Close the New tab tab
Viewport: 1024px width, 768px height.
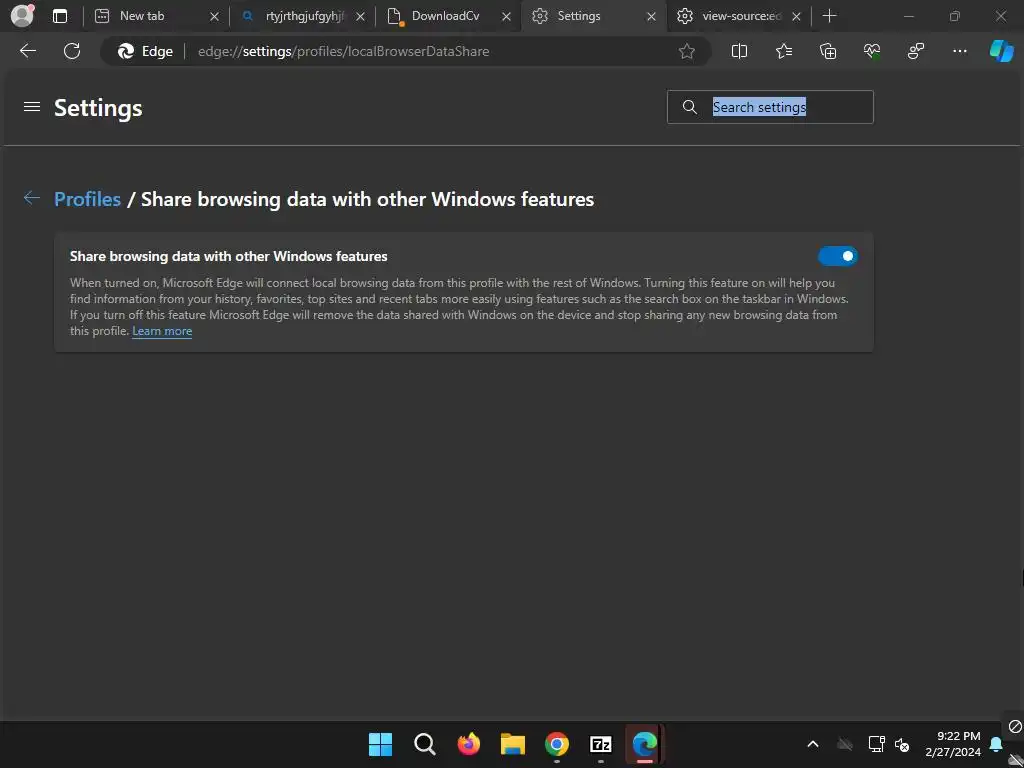pos(214,16)
